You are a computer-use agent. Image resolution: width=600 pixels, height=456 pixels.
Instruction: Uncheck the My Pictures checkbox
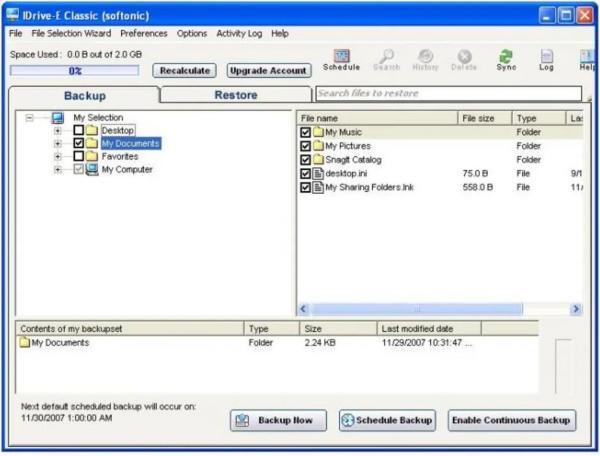point(305,146)
